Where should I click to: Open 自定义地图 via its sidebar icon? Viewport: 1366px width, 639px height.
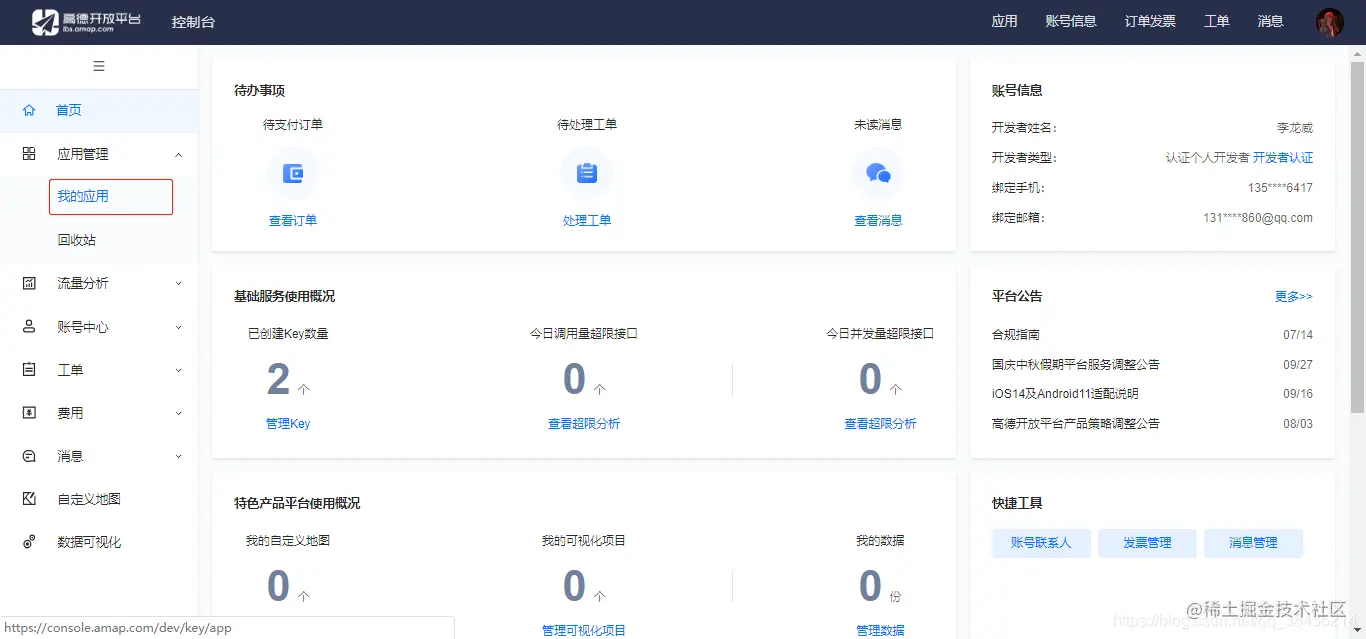(x=27, y=498)
